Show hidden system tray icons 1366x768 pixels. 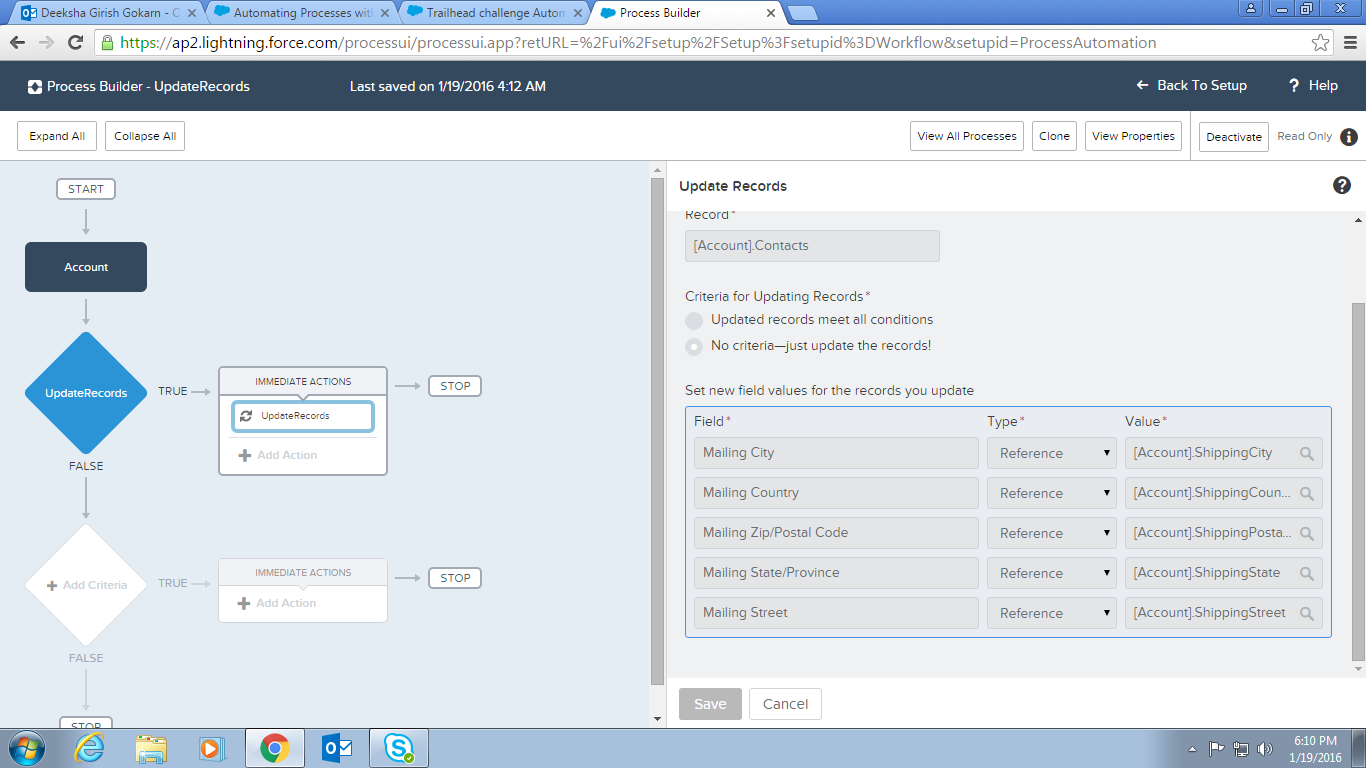coord(1192,748)
